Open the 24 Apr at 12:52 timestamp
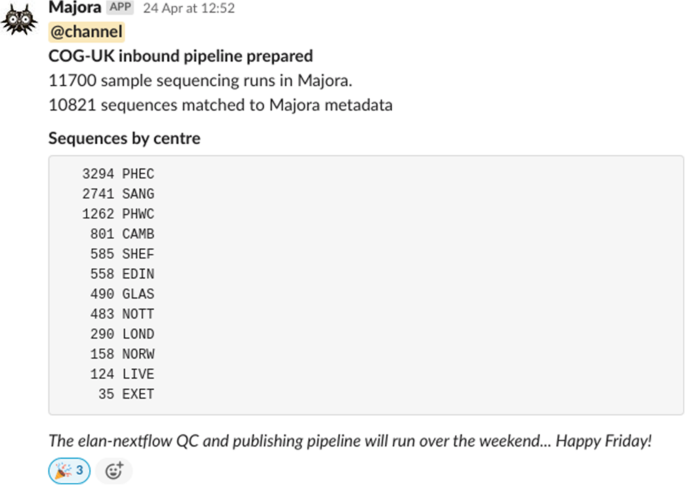The height and width of the screenshot is (485, 685). 189,8
